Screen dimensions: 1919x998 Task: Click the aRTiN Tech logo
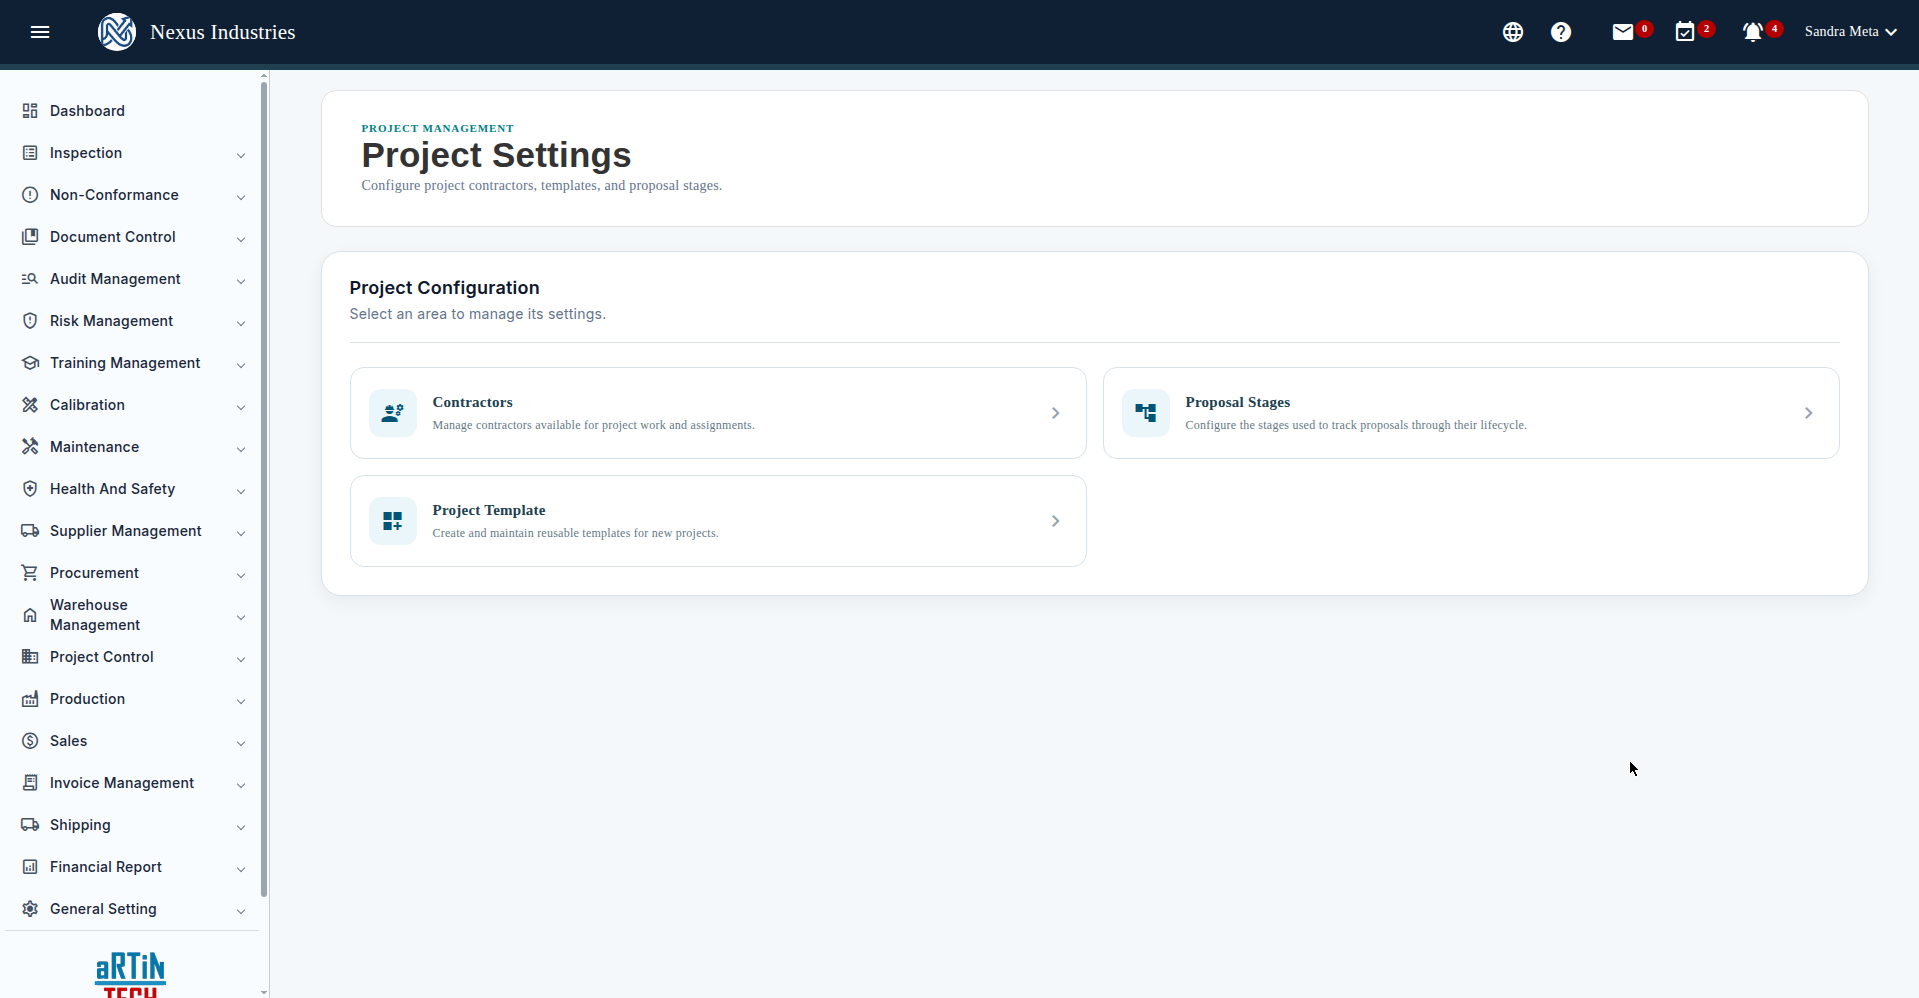(x=131, y=975)
